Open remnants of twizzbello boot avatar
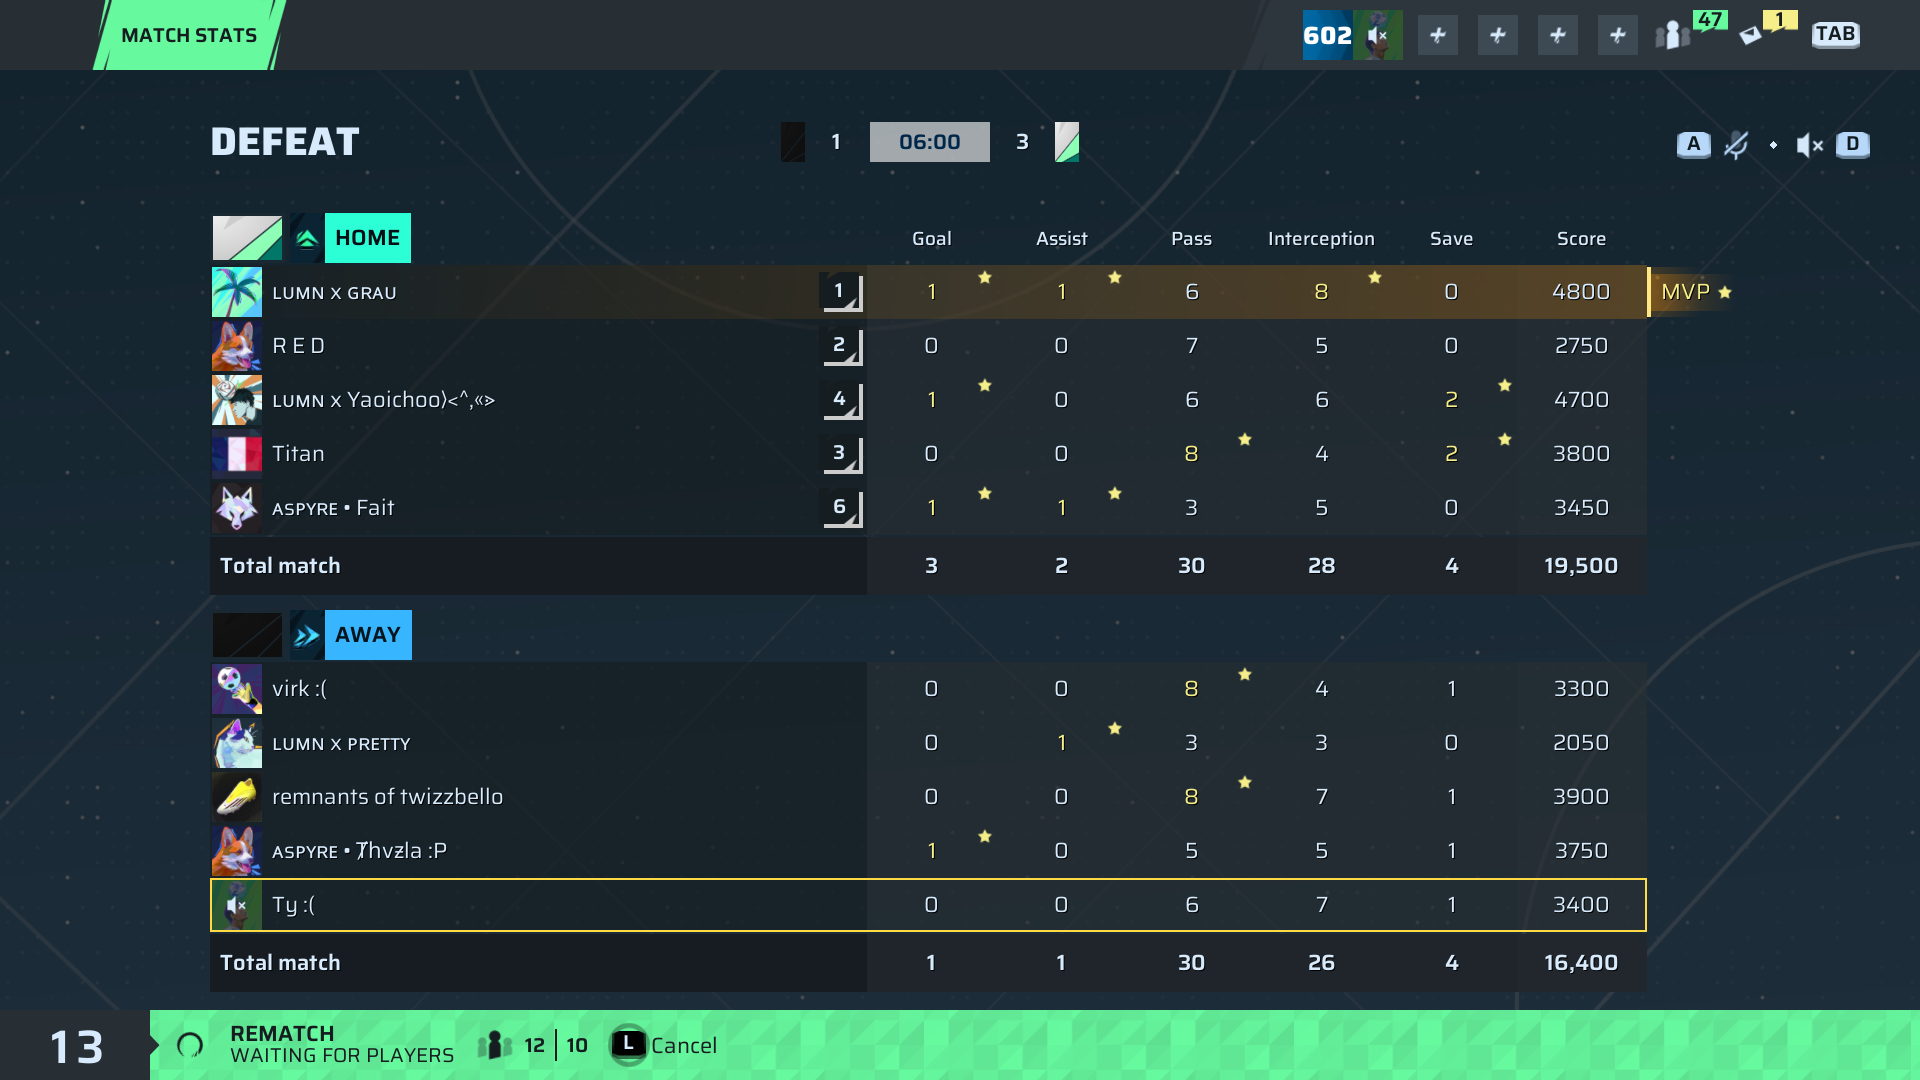The width and height of the screenshot is (1920, 1080). pyautogui.click(x=237, y=797)
